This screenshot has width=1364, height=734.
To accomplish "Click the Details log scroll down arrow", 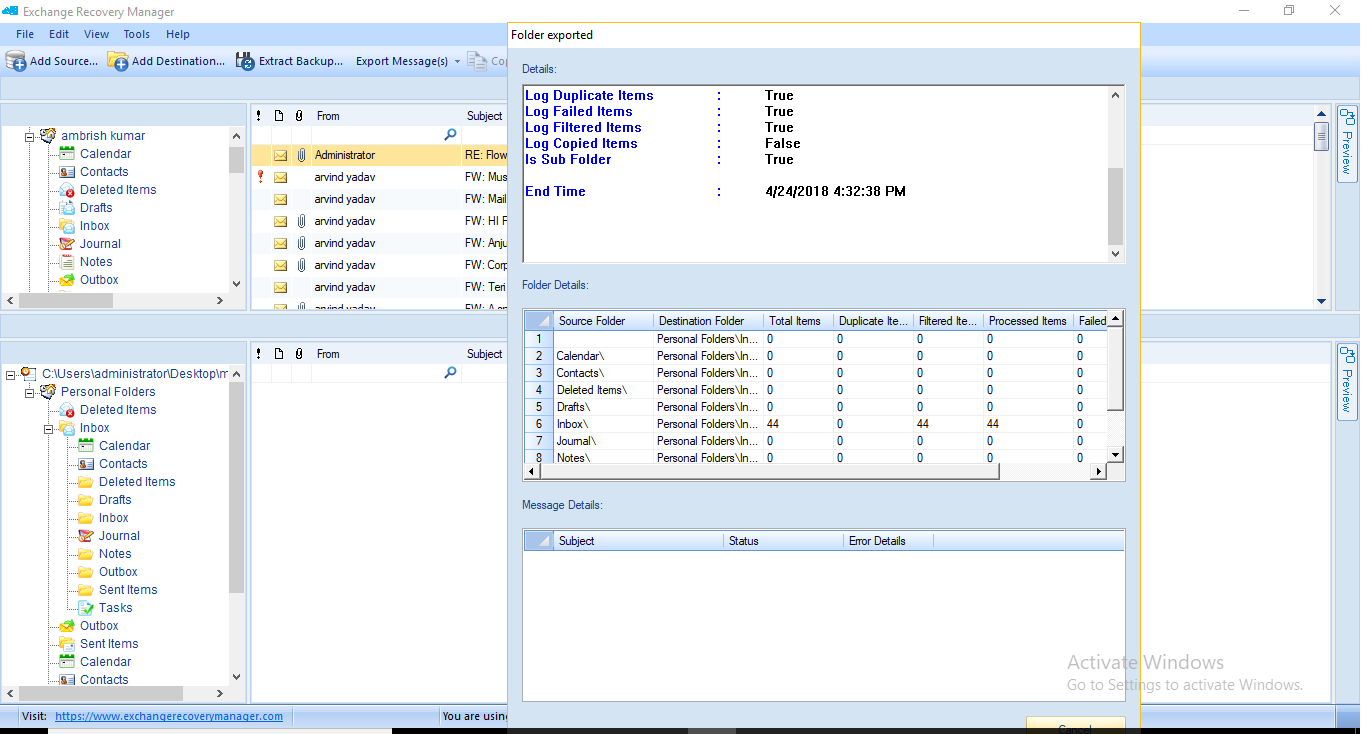I will [1116, 255].
